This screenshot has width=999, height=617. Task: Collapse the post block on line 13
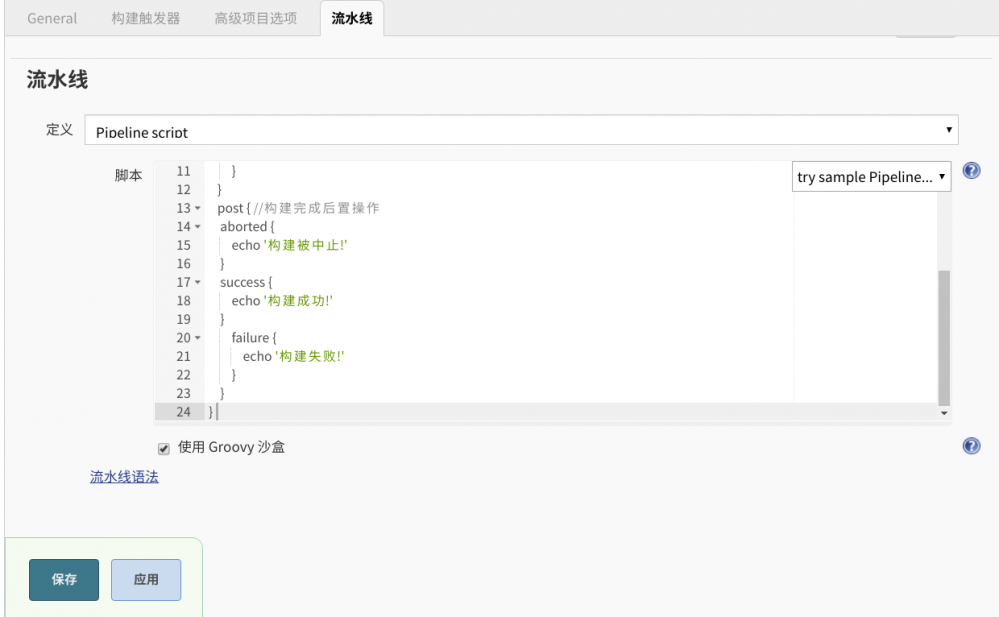(x=196, y=208)
